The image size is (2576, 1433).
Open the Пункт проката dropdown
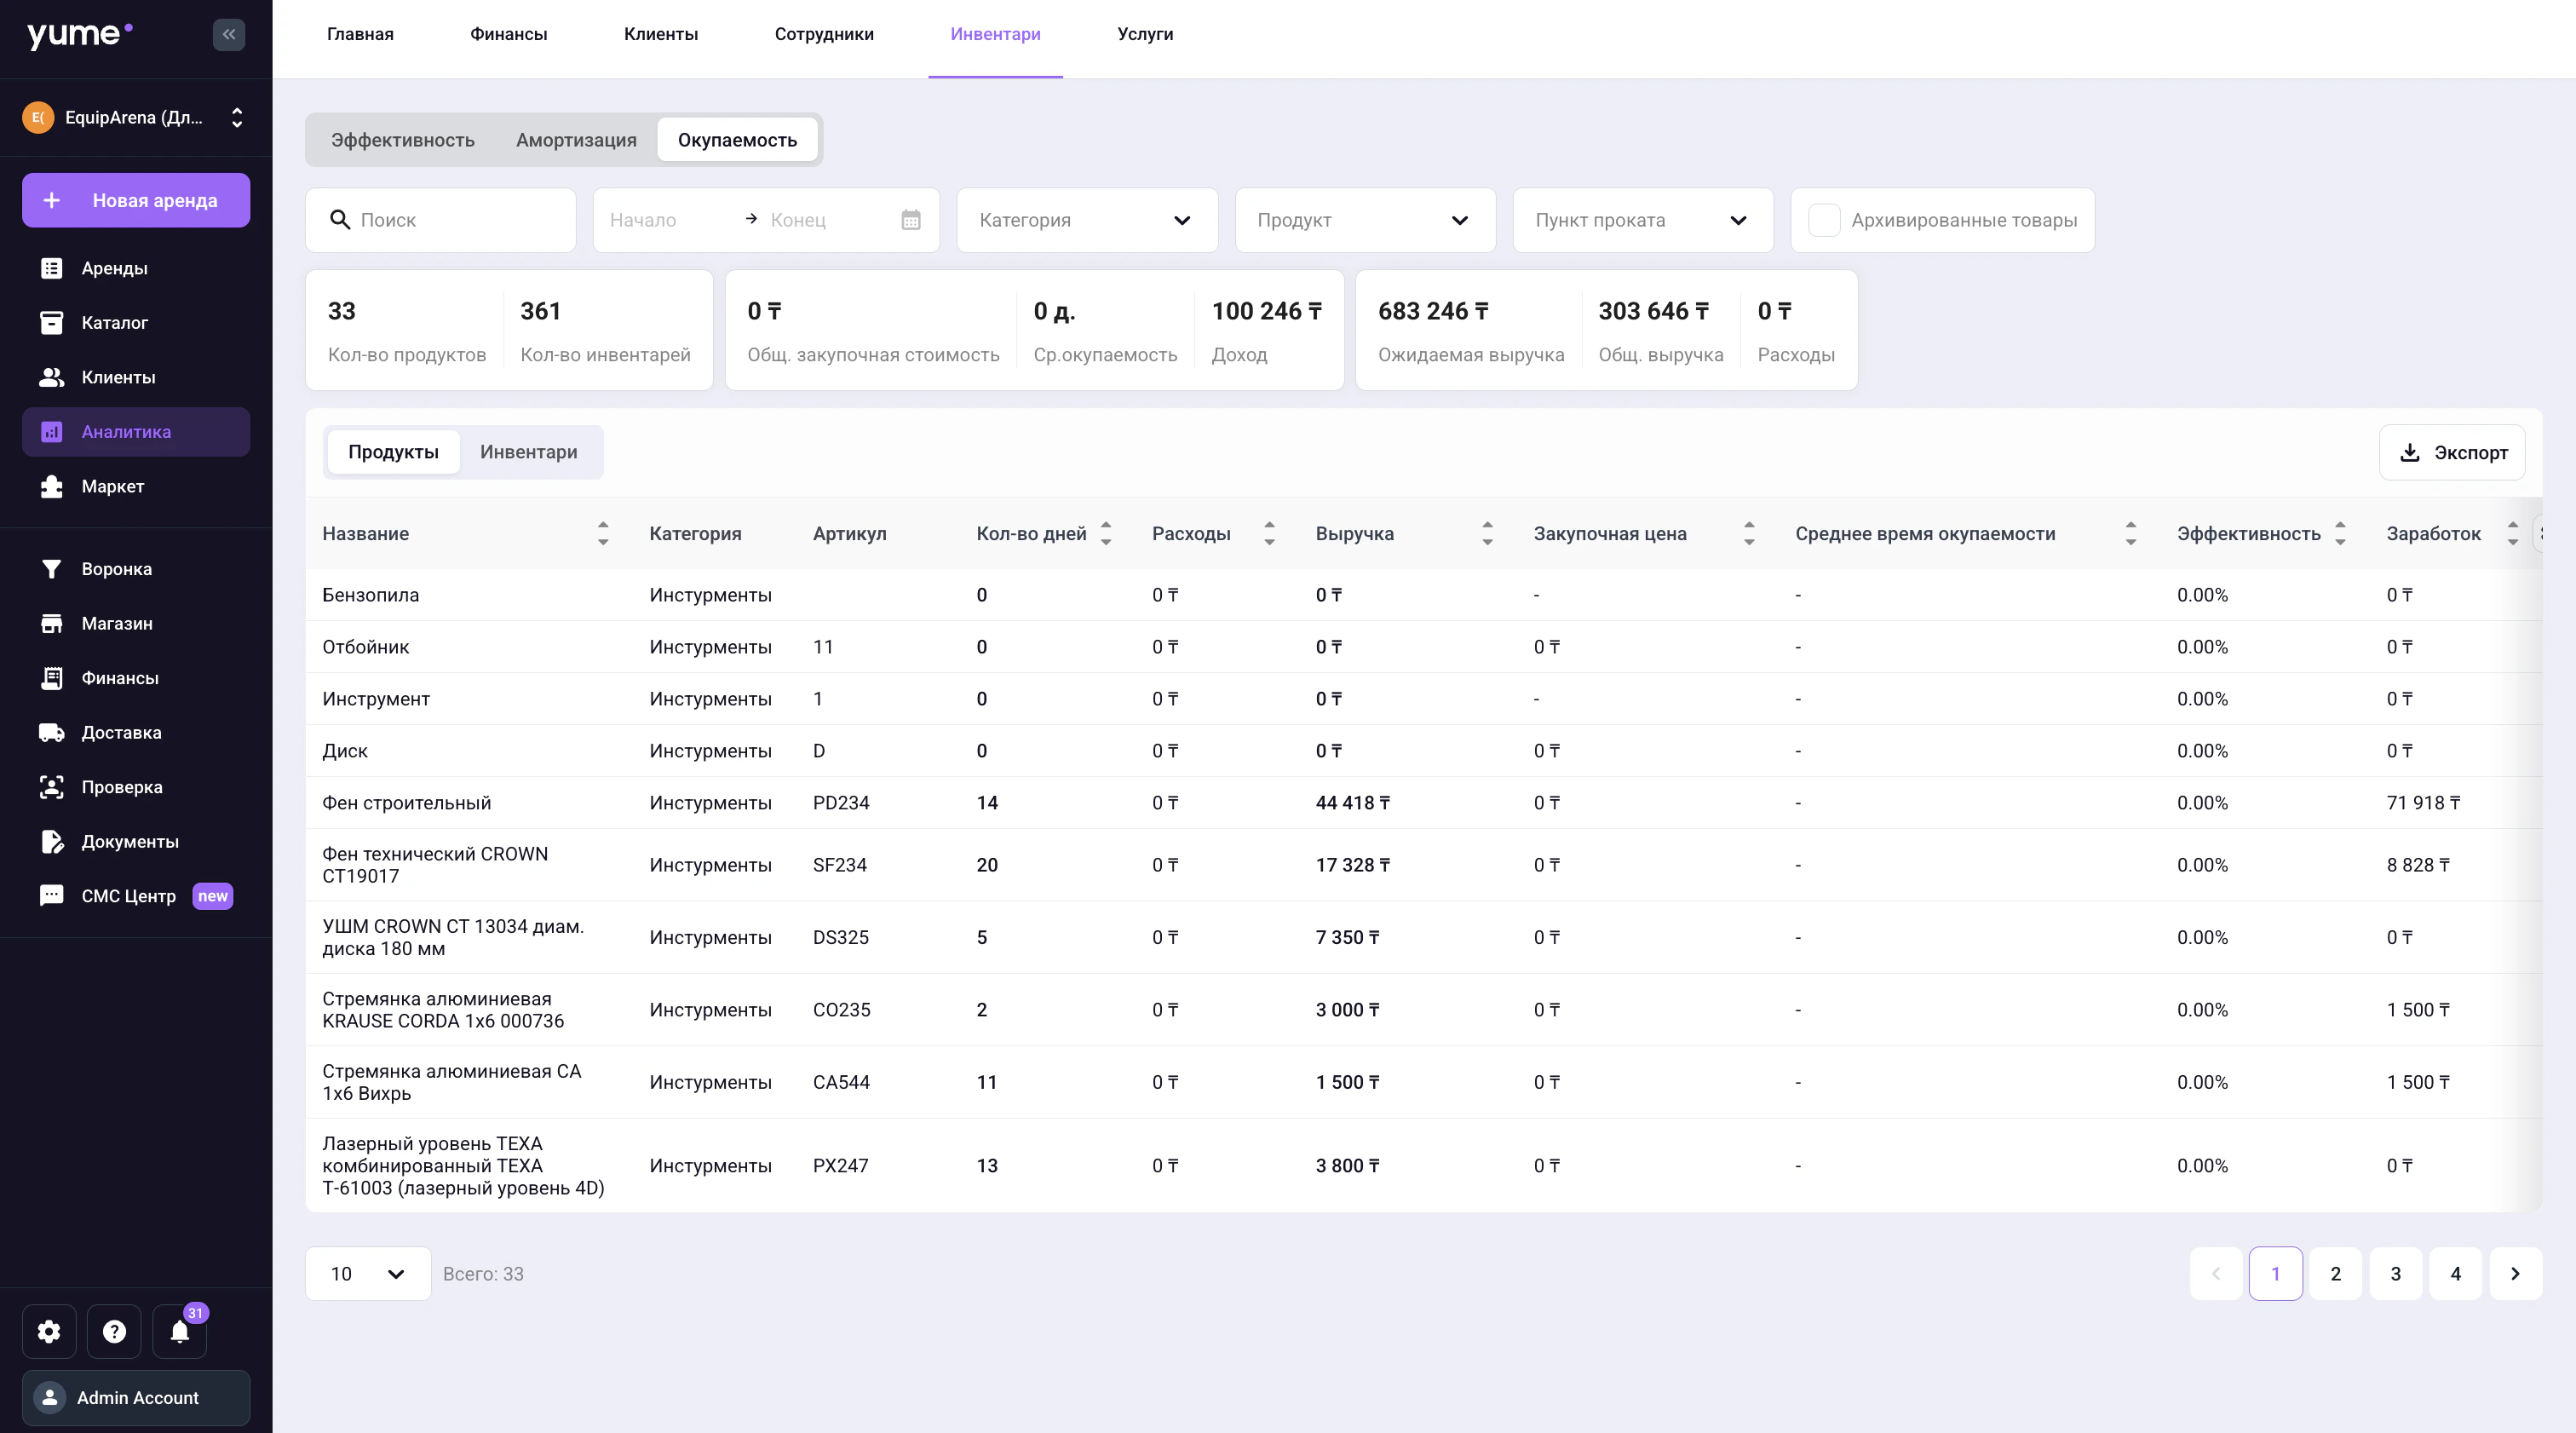pos(1642,220)
